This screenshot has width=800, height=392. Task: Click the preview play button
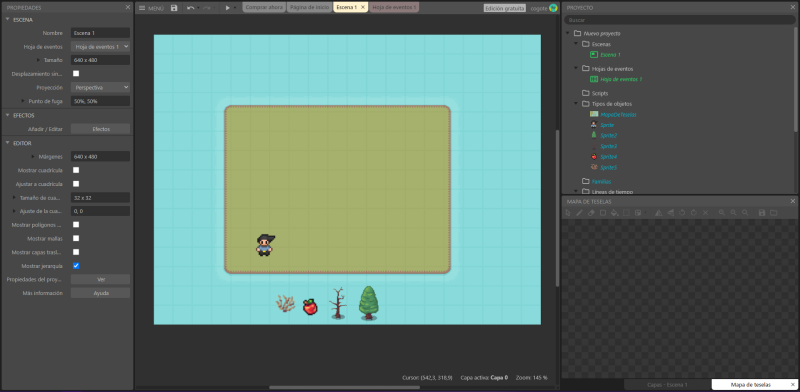228,8
